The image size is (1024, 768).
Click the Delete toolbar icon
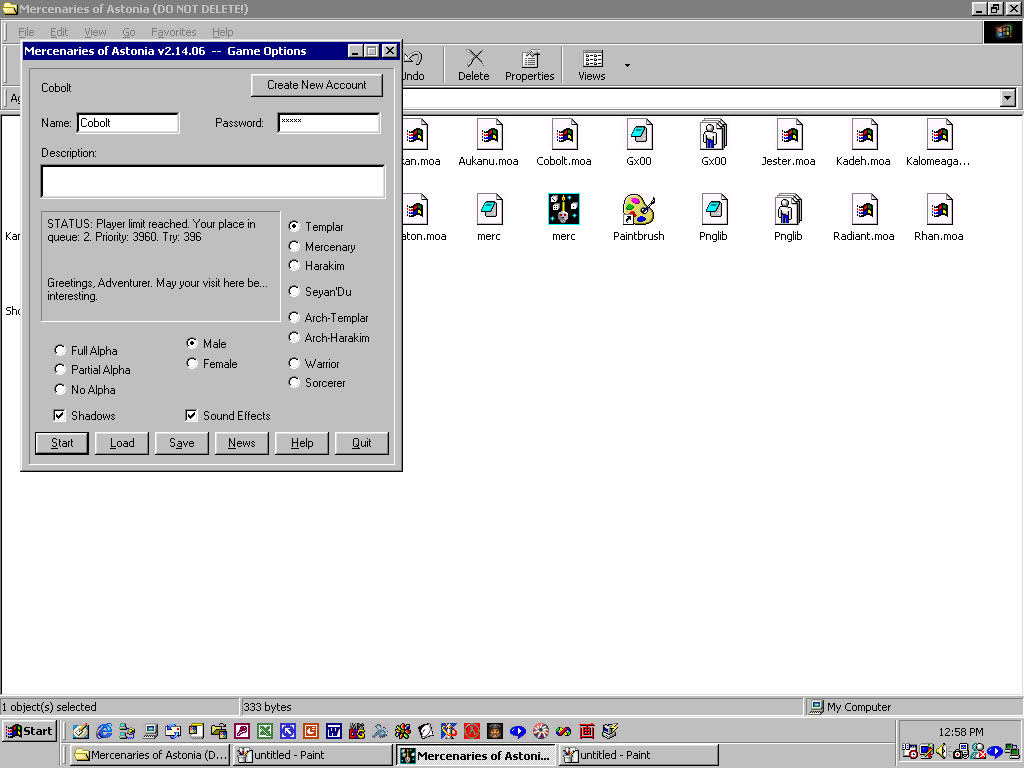point(474,65)
